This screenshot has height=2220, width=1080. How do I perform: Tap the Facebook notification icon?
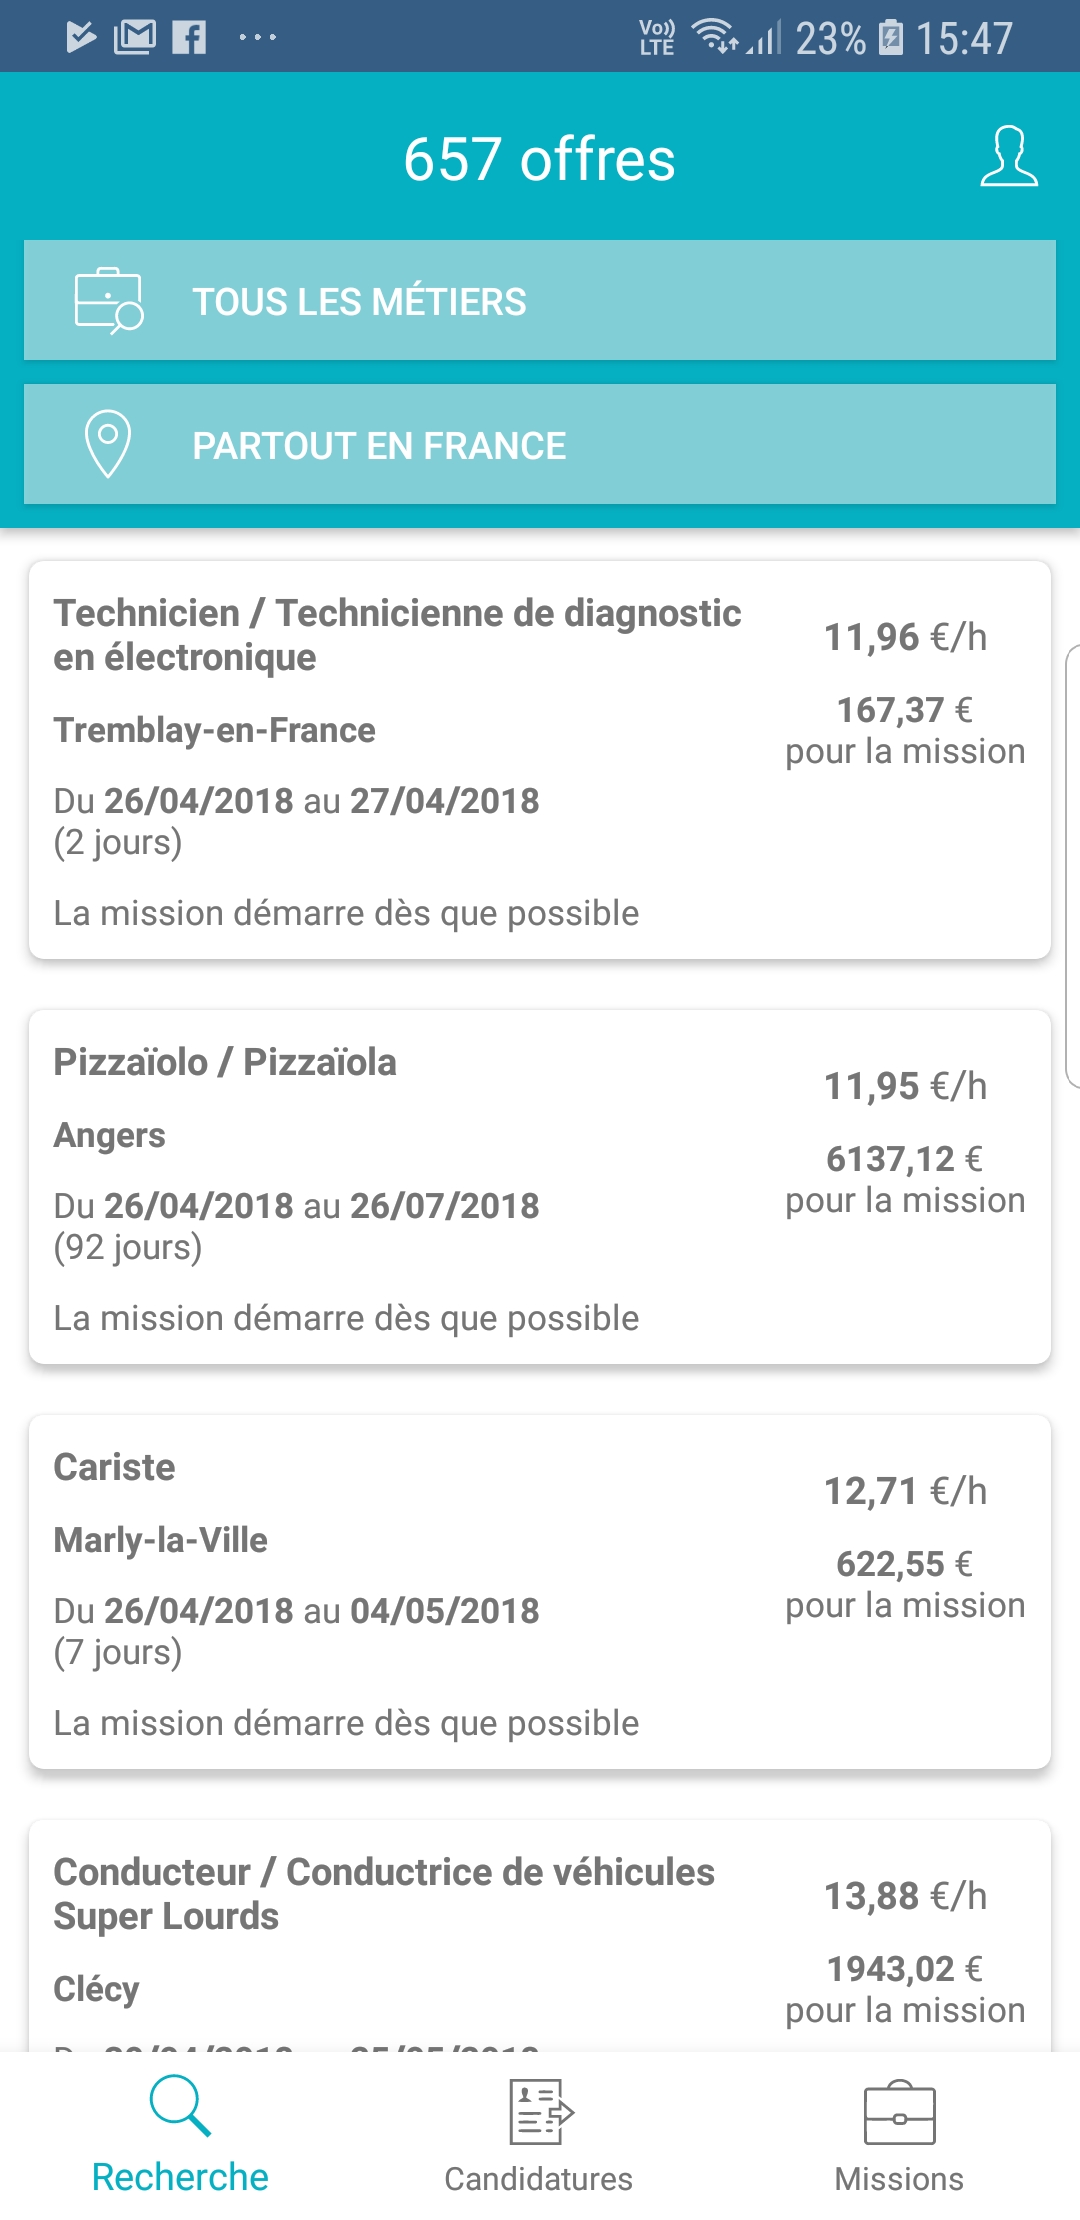189,38
